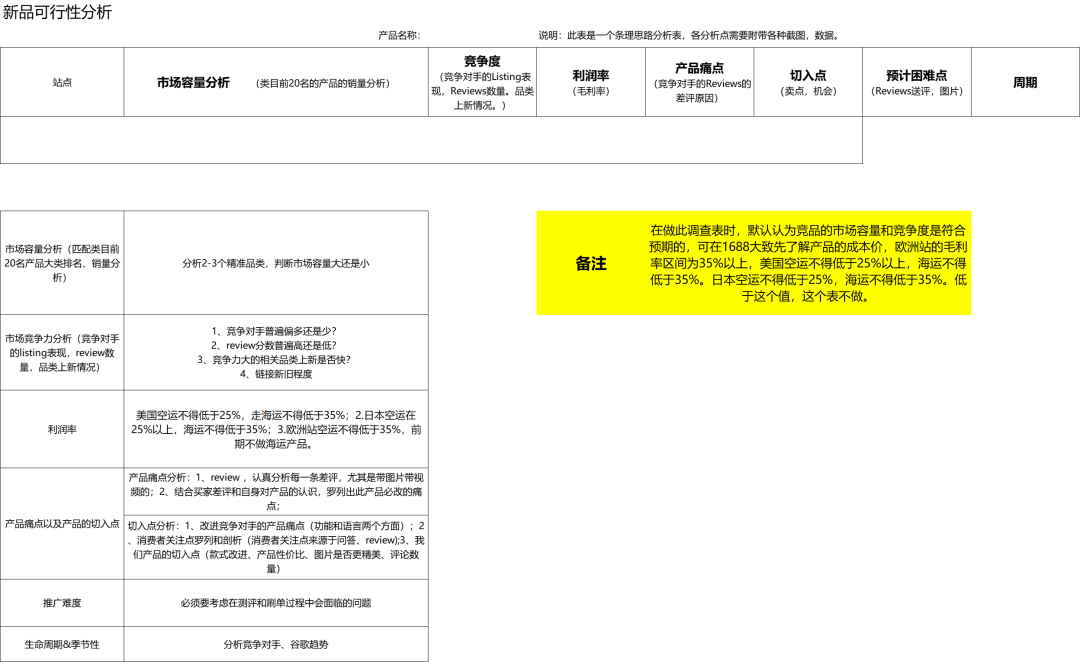The width and height of the screenshot is (1080, 662).
Task: Select the 产品痛点 header cell
Action: (699, 82)
